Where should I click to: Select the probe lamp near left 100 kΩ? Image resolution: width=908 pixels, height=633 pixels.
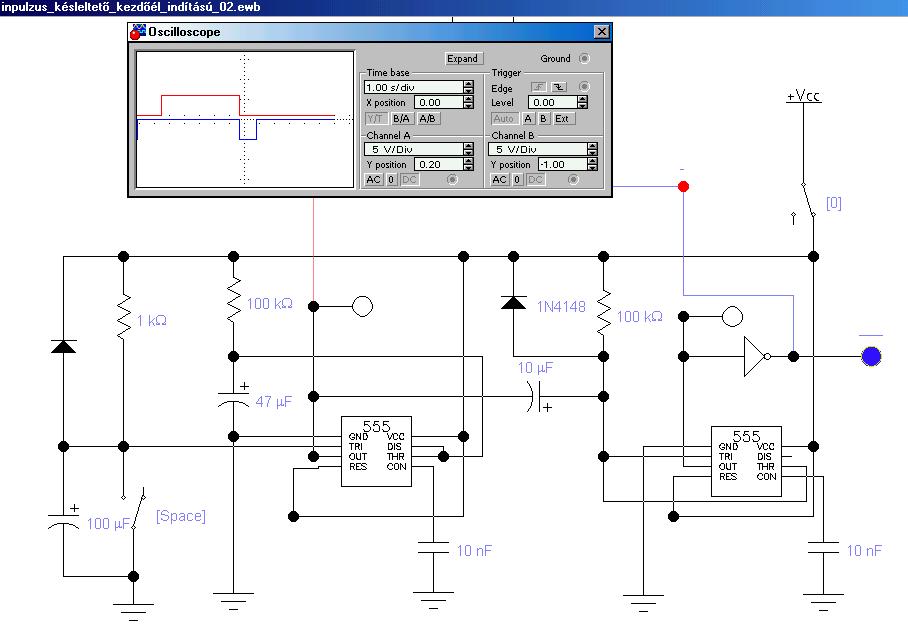[363, 306]
